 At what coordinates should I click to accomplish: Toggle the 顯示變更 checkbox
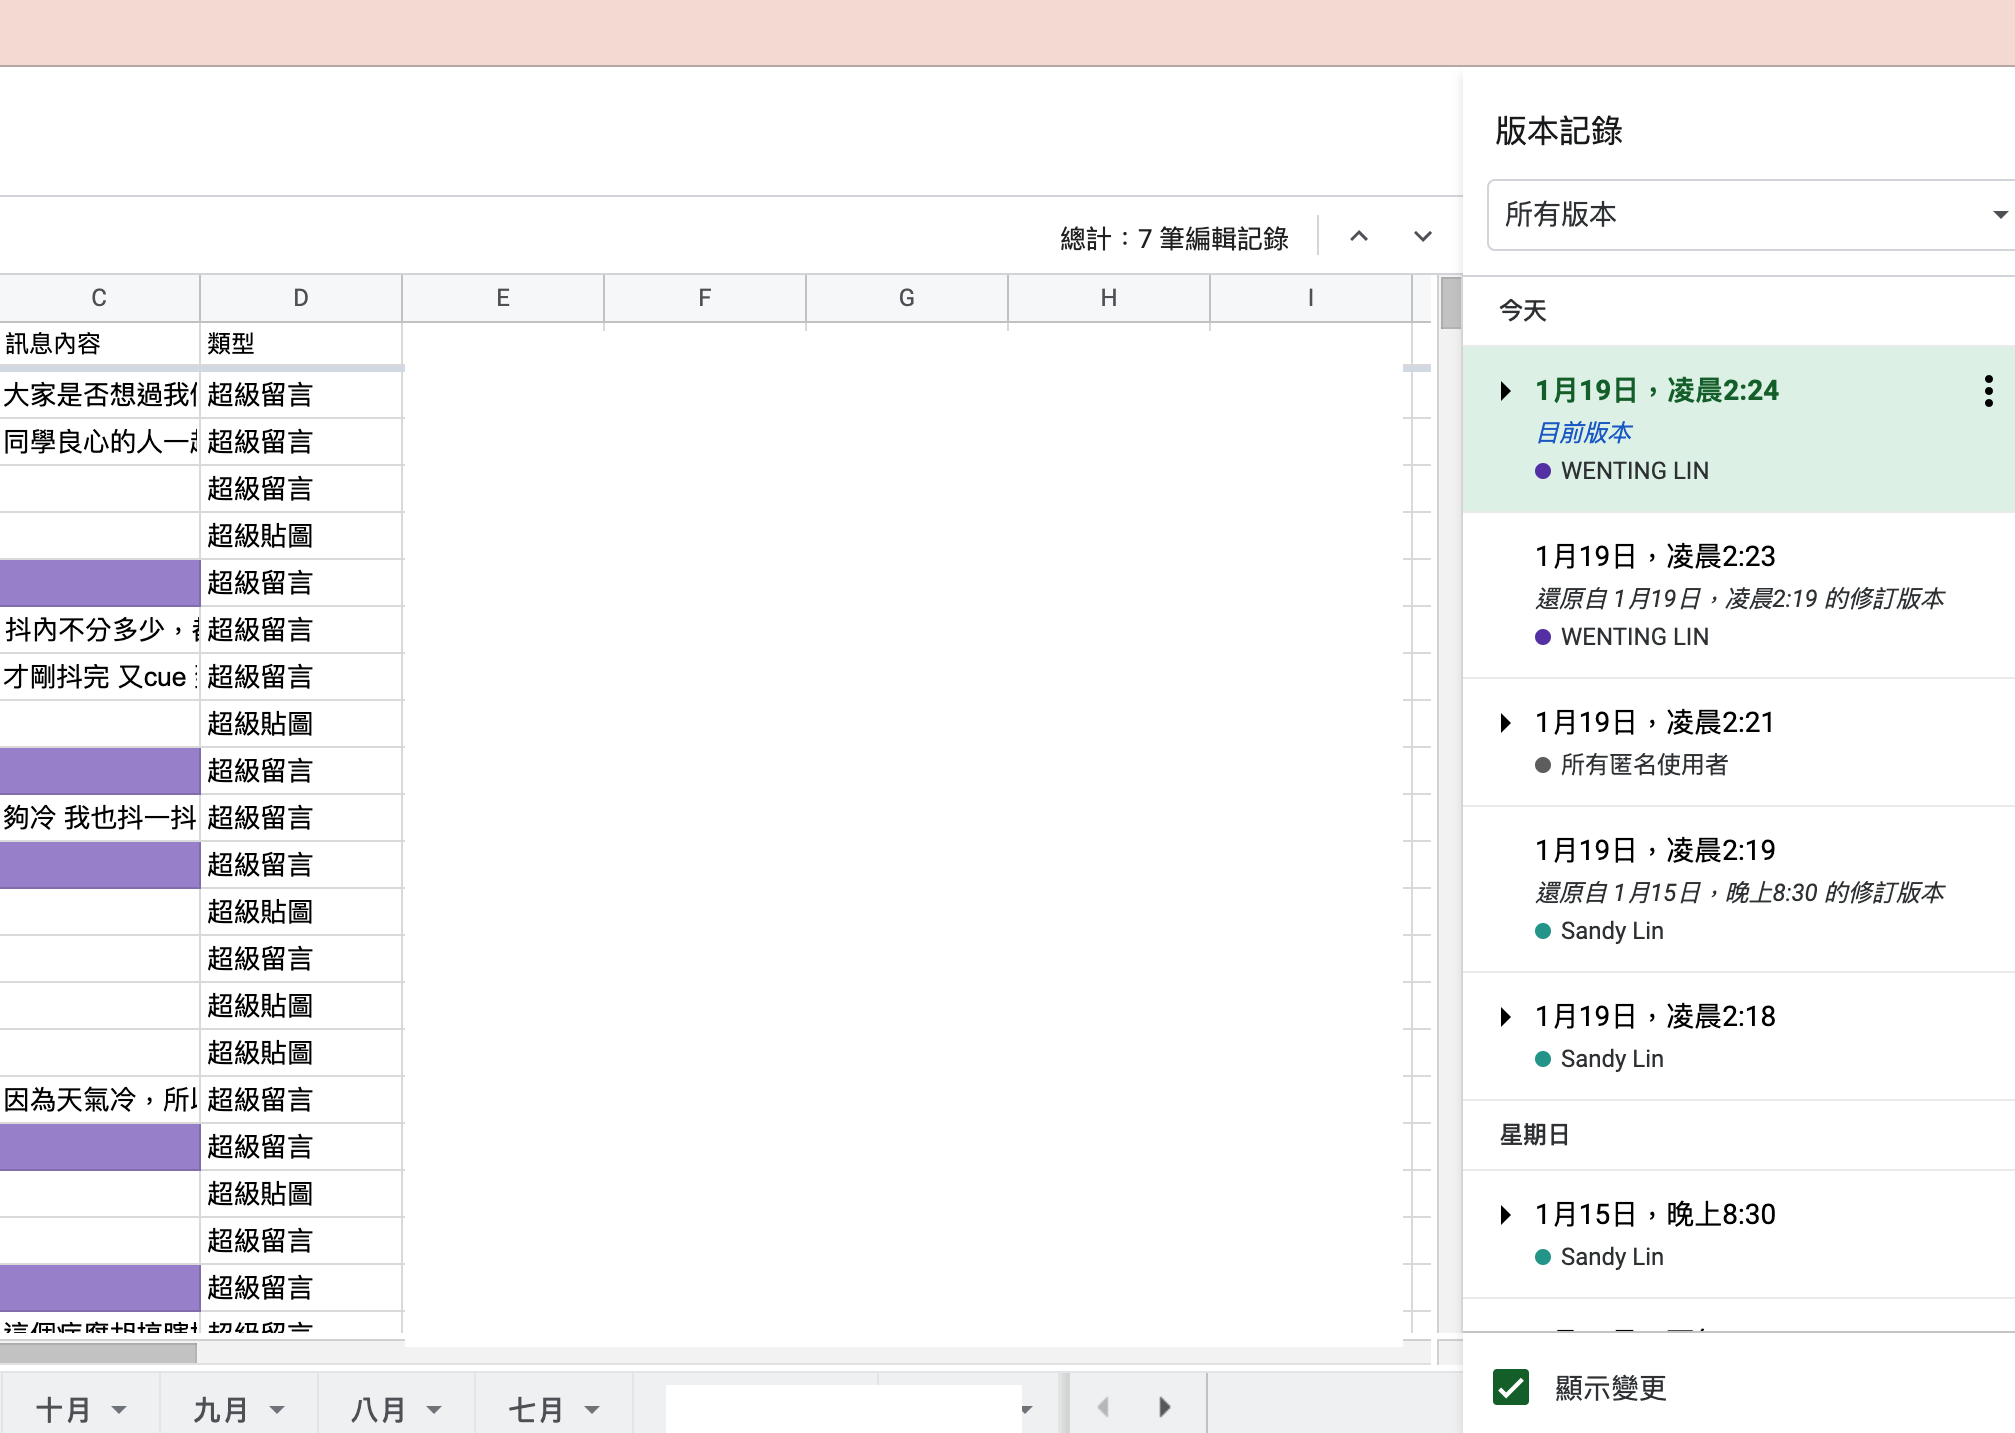[x=1511, y=1387]
